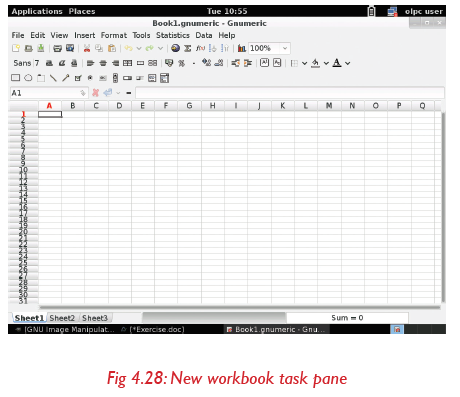This screenshot has height=397, width=460.
Task: Increase decimal places in the format toolbar
Action: (x=206, y=63)
